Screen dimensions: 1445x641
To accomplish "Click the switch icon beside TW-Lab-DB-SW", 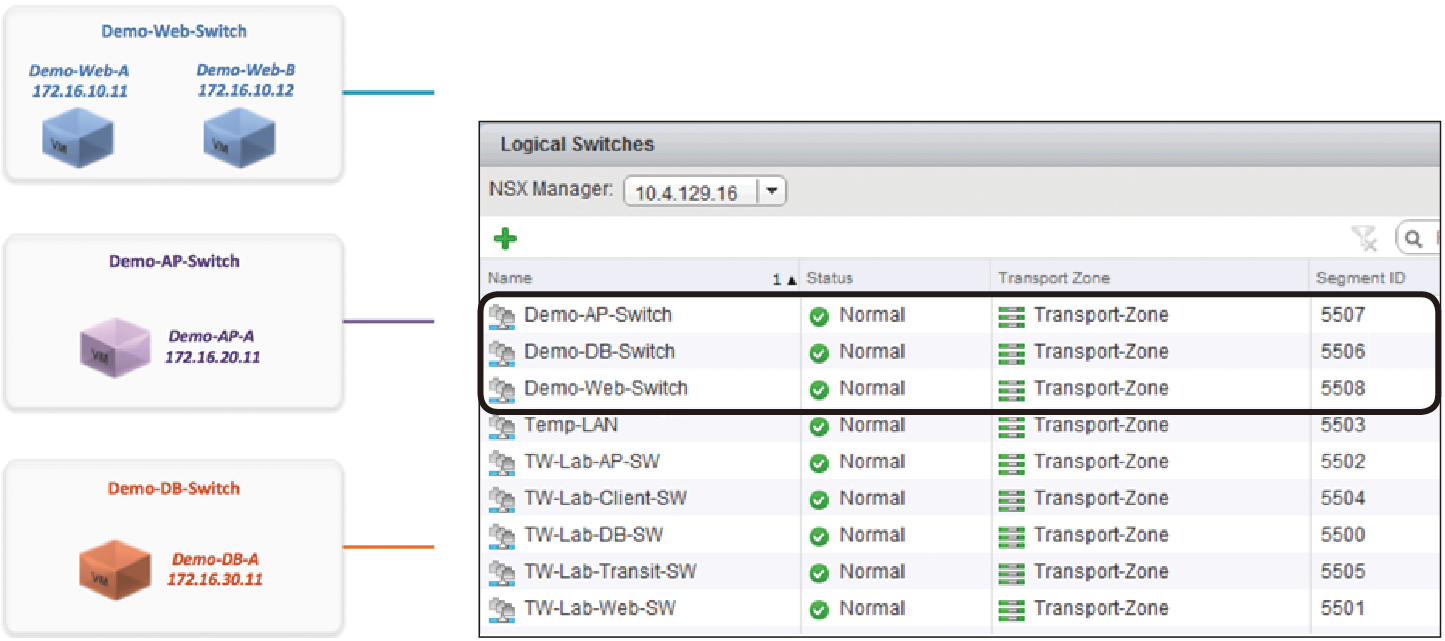I will 501,536.
